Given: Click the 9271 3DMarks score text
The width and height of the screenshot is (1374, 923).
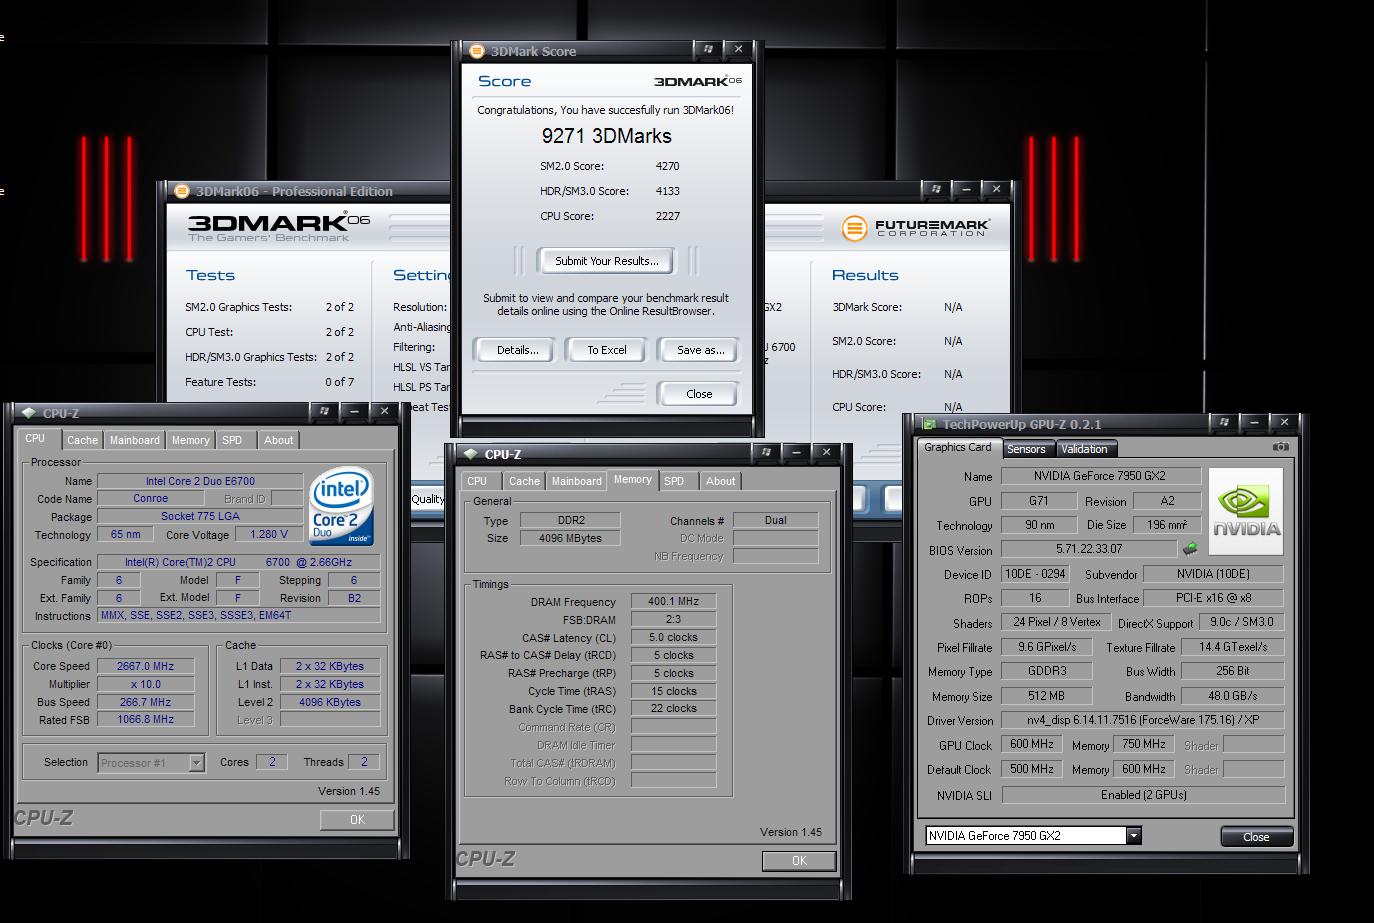Looking at the screenshot, I should coord(606,136).
